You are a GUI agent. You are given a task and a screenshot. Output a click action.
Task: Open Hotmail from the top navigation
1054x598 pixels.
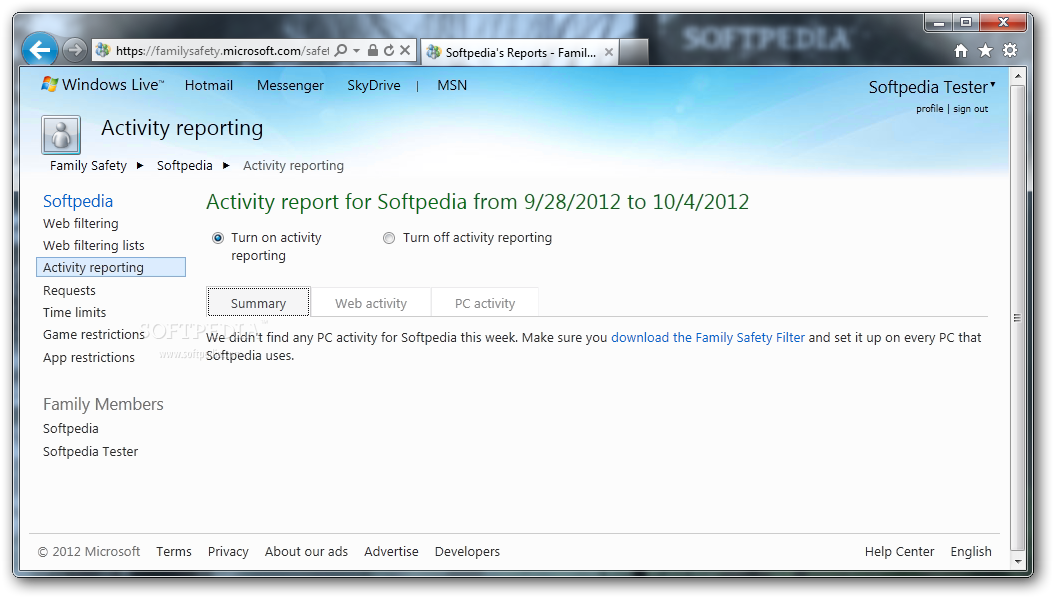pos(208,85)
